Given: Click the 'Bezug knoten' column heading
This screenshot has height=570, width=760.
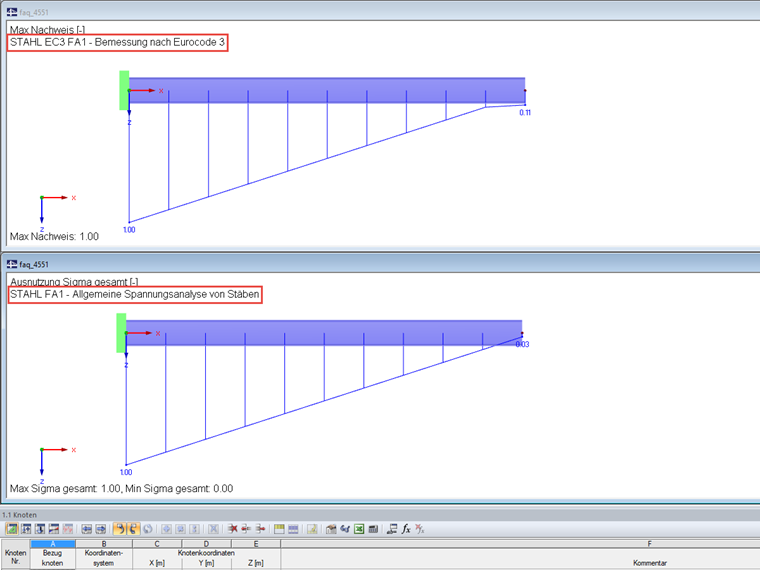Looking at the screenshot, I should pyautogui.click(x=53, y=558).
